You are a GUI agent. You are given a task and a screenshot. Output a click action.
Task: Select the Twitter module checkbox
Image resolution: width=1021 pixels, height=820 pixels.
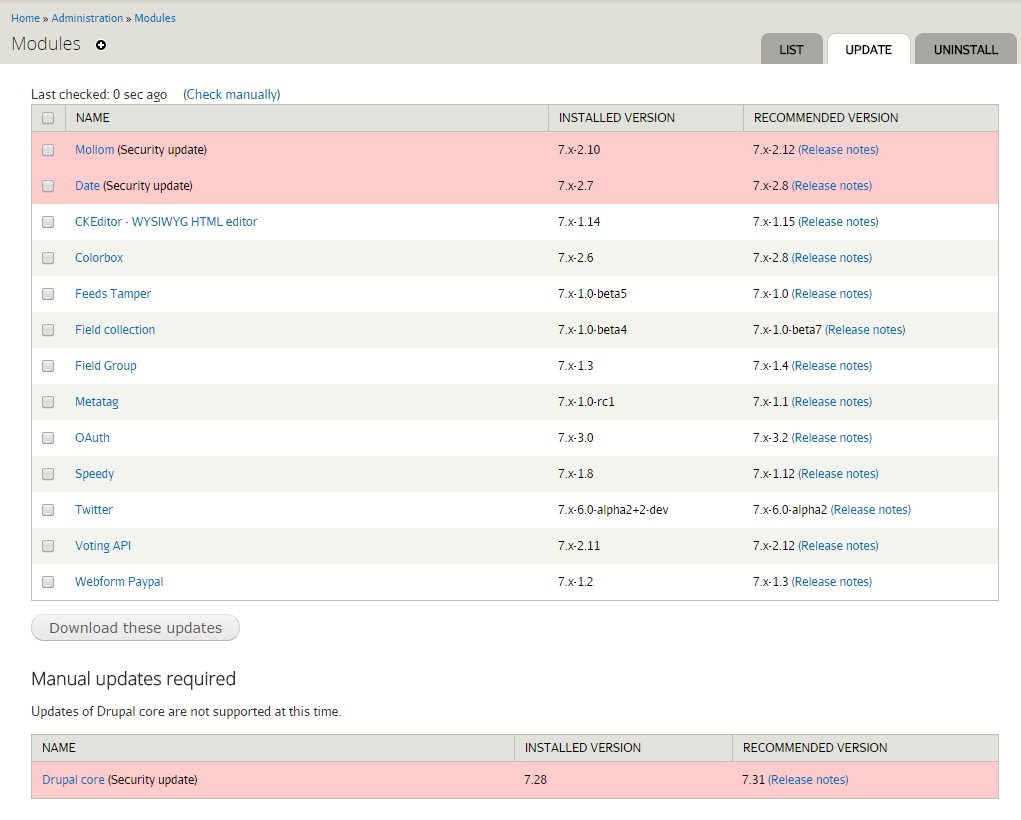pos(48,510)
